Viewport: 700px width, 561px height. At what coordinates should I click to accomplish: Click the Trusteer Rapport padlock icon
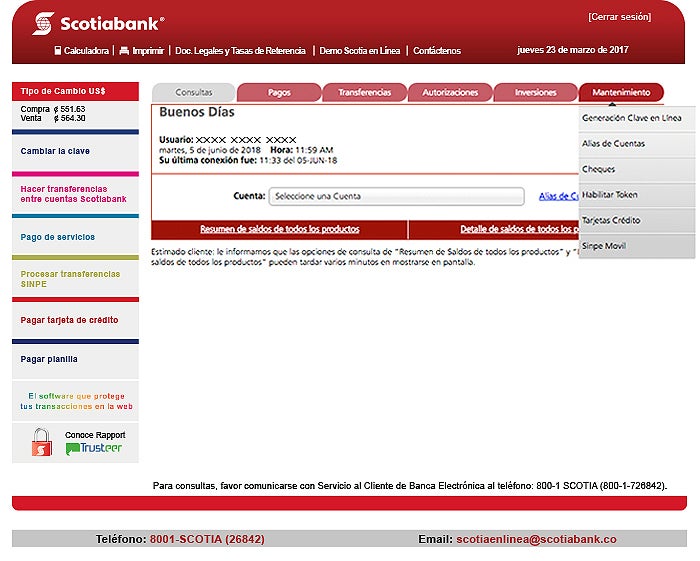41,442
